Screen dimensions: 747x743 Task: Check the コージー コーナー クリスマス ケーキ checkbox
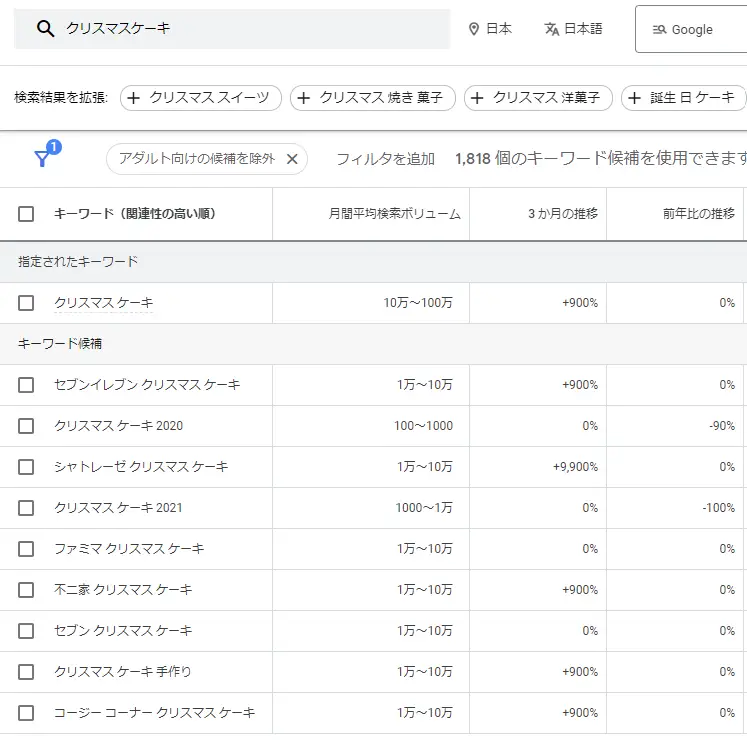pos(26,713)
